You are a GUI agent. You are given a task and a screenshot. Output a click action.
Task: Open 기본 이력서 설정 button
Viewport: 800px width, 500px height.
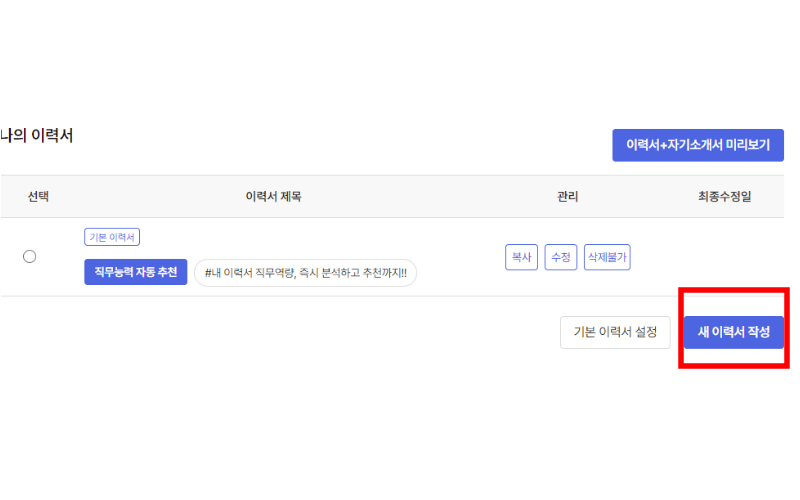(615, 332)
